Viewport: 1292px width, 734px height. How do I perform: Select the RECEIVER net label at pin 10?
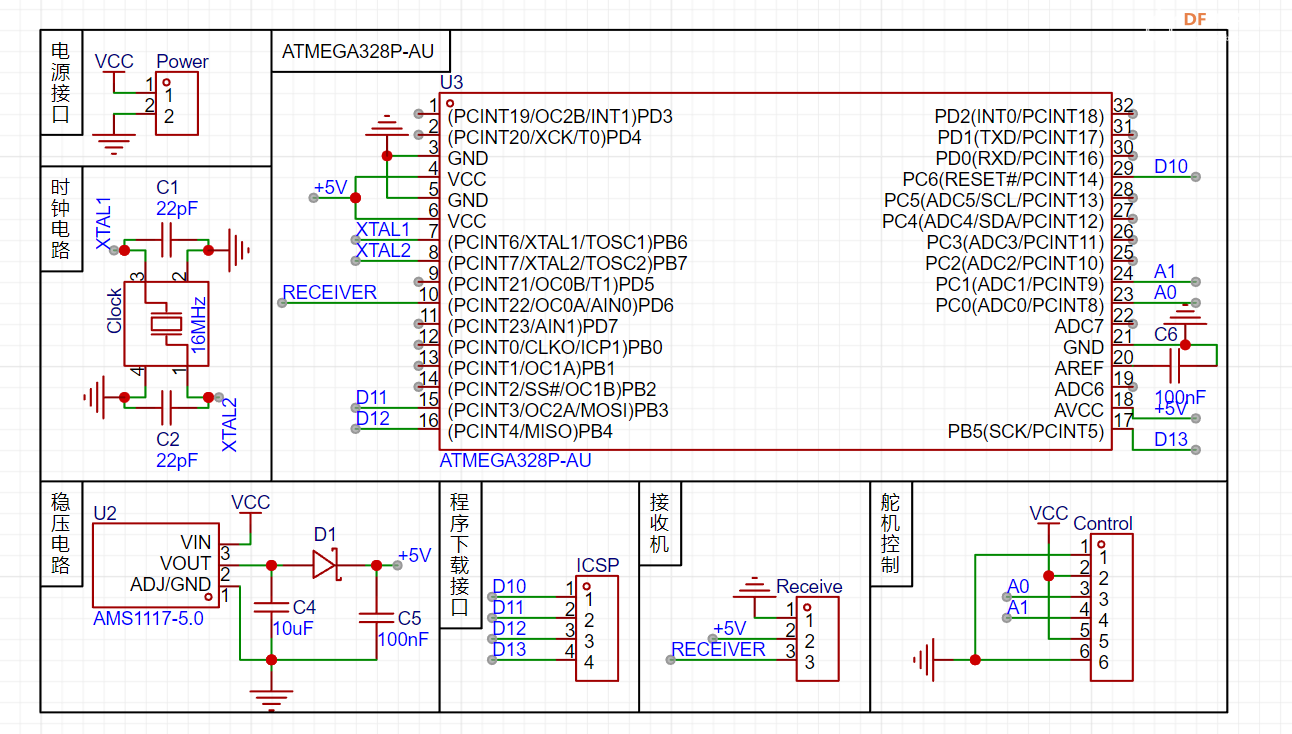click(x=330, y=293)
